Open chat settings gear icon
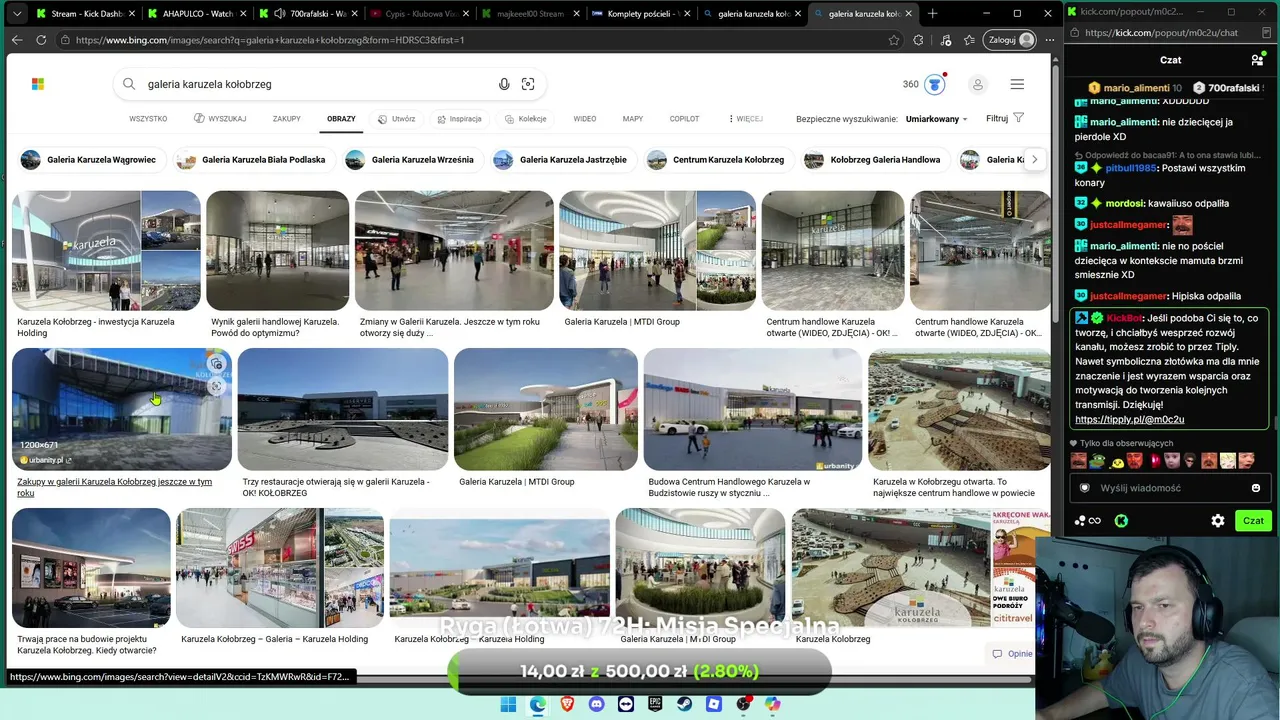Screen dimensions: 1280x720 coord(1218,520)
